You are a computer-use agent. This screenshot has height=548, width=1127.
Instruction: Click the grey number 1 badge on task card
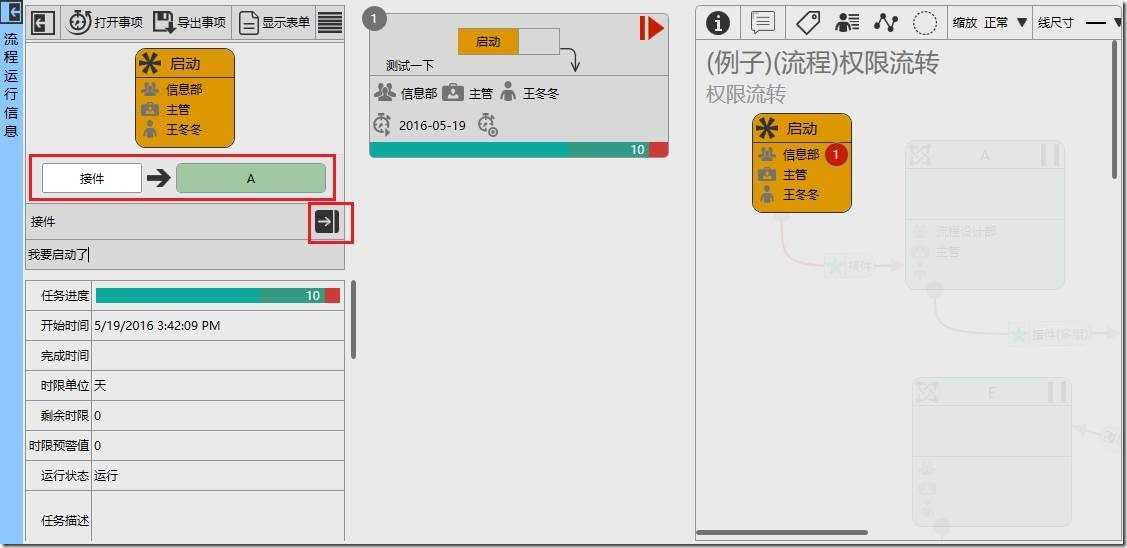click(x=374, y=19)
